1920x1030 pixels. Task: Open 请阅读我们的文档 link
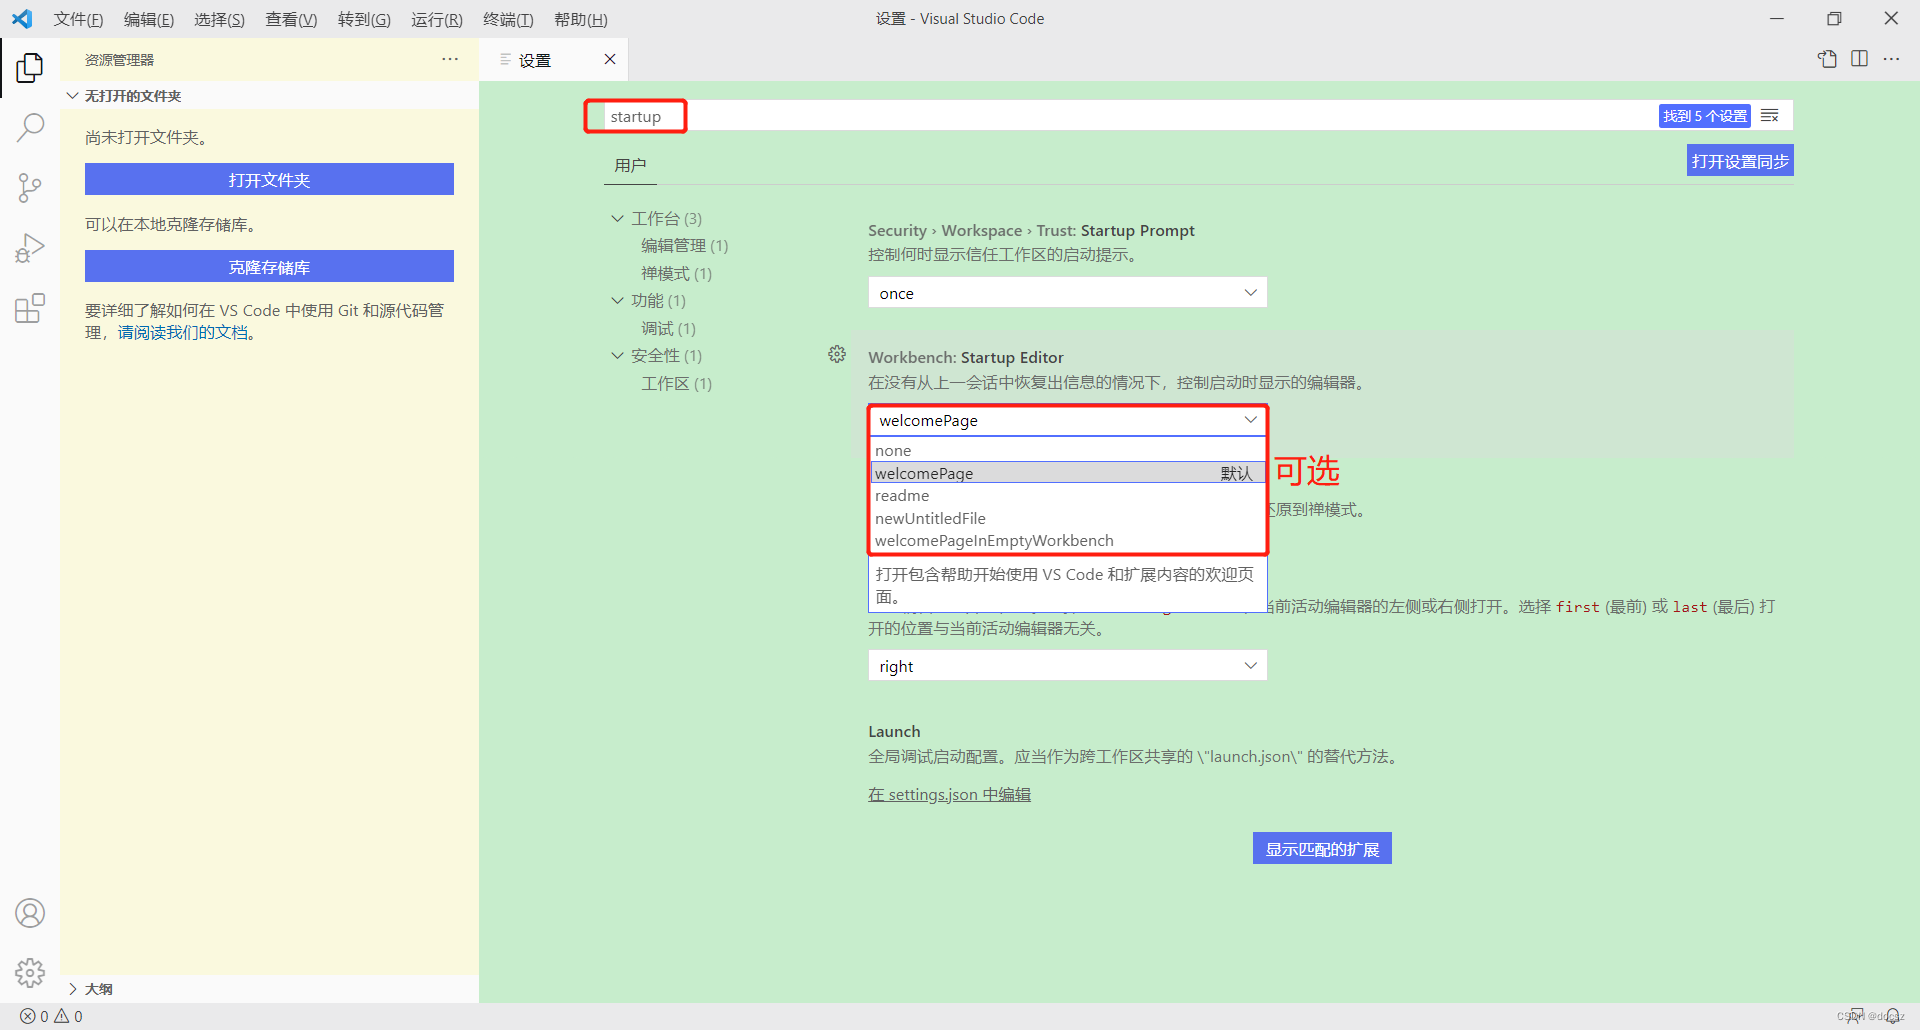pos(183,332)
